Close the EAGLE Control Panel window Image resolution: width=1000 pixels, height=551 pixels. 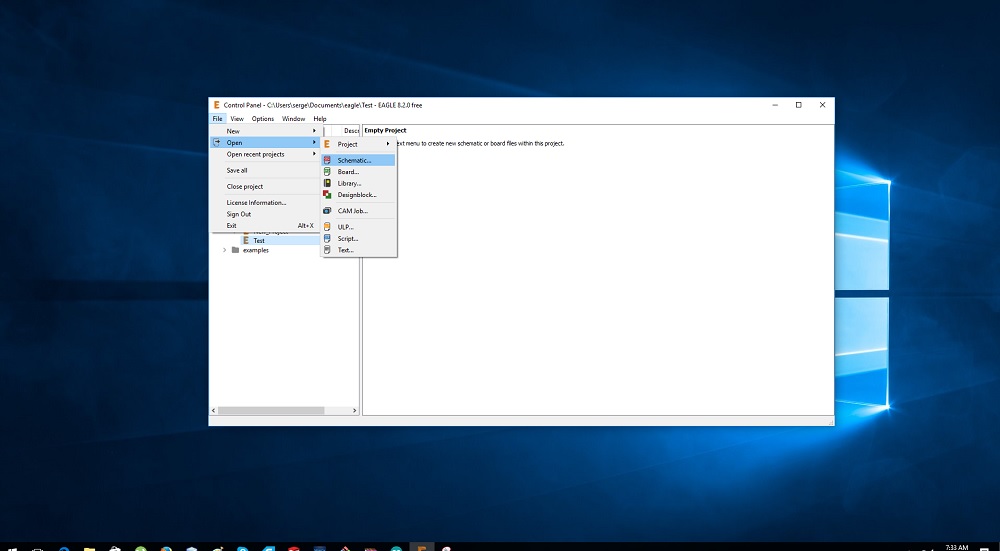tap(823, 105)
